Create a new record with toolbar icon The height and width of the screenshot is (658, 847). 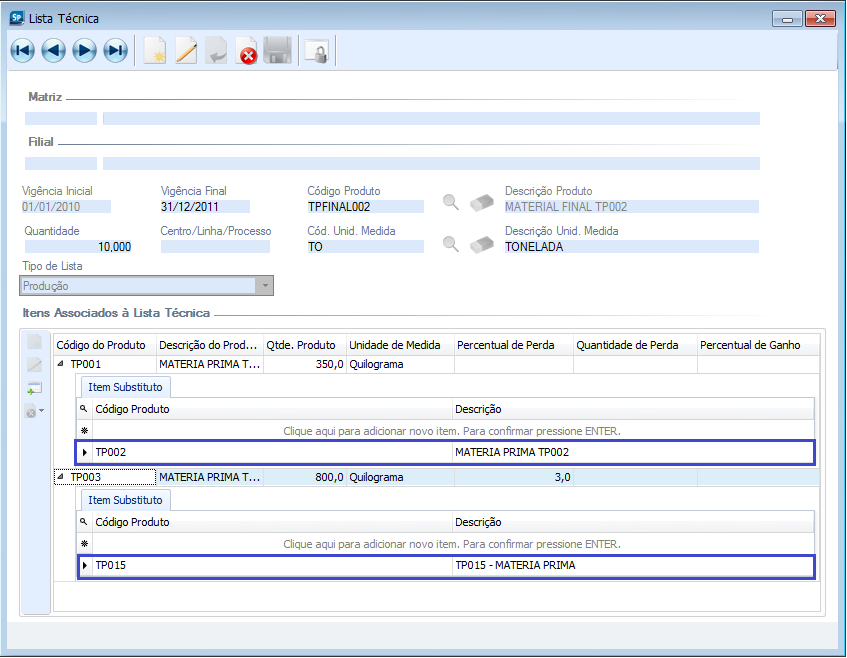click(155, 51)
